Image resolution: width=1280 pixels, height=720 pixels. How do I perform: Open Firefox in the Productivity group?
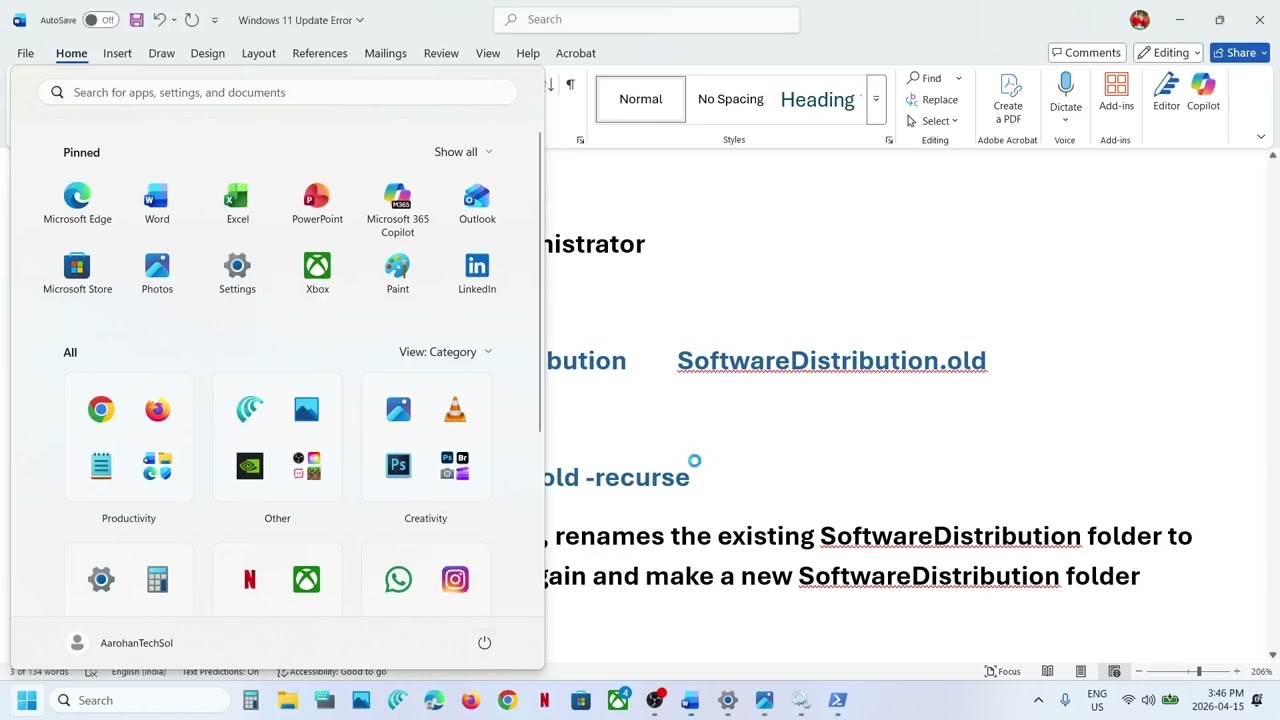click(157, 409)
